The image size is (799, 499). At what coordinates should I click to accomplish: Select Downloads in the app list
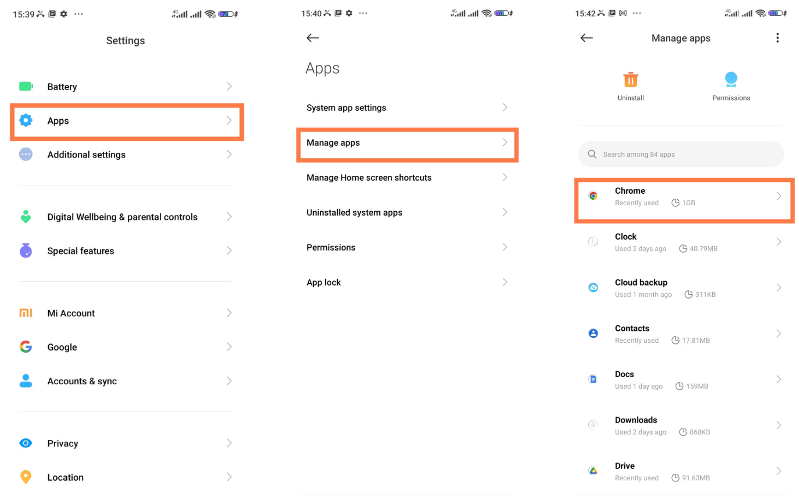(x=684, y=425)
